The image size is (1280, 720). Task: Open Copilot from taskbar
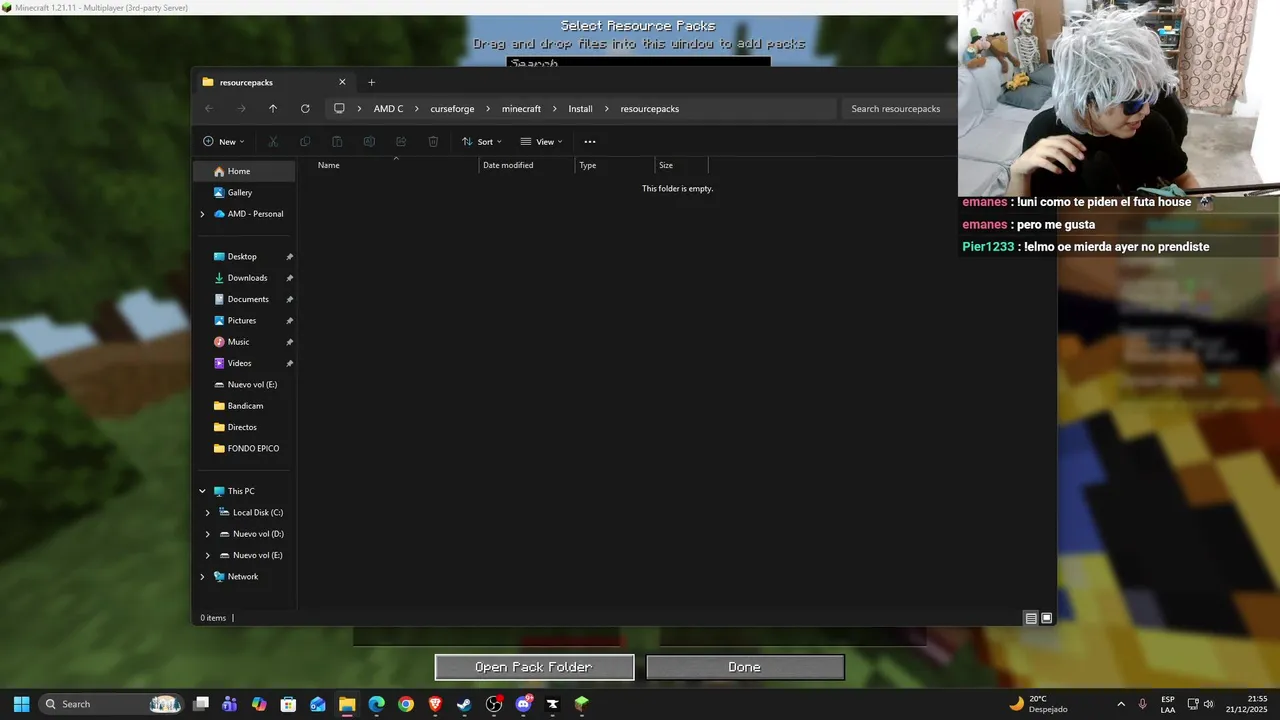point(259,704)
